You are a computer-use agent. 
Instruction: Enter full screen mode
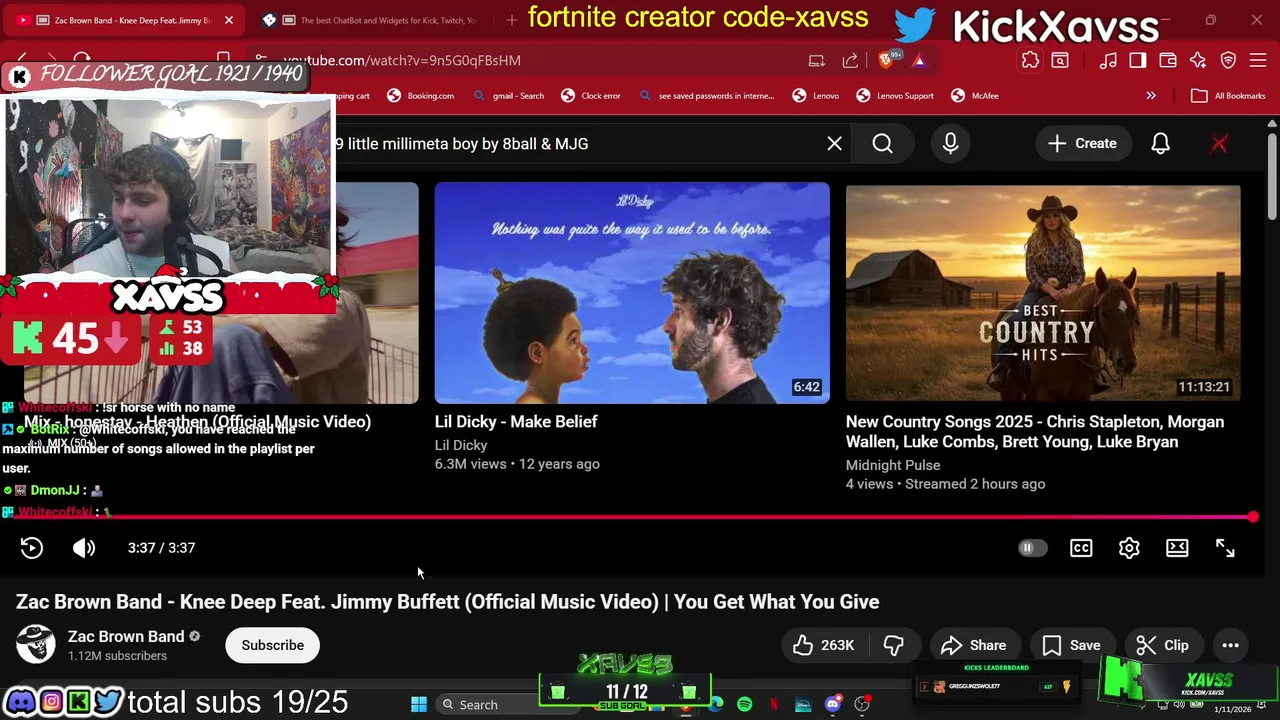coord(1225,548)
